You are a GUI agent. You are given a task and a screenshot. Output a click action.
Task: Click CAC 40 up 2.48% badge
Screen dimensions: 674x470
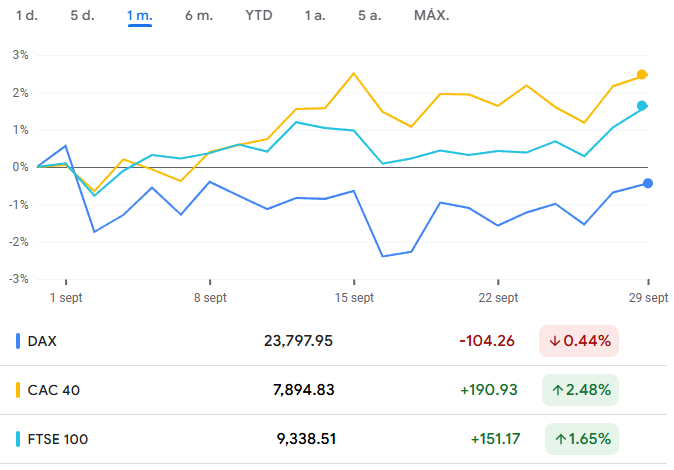[x=580, y=390]
